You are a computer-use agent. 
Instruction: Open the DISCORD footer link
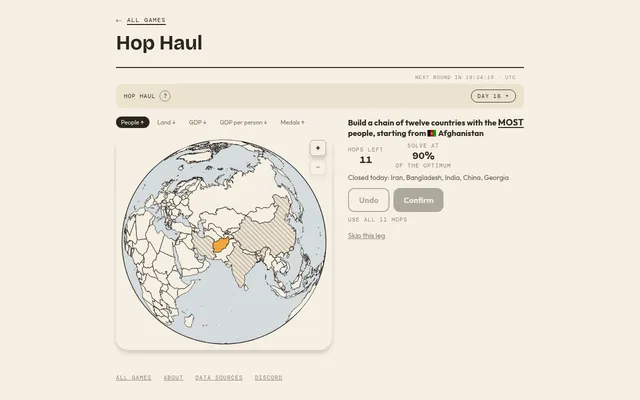coord(269,378)
